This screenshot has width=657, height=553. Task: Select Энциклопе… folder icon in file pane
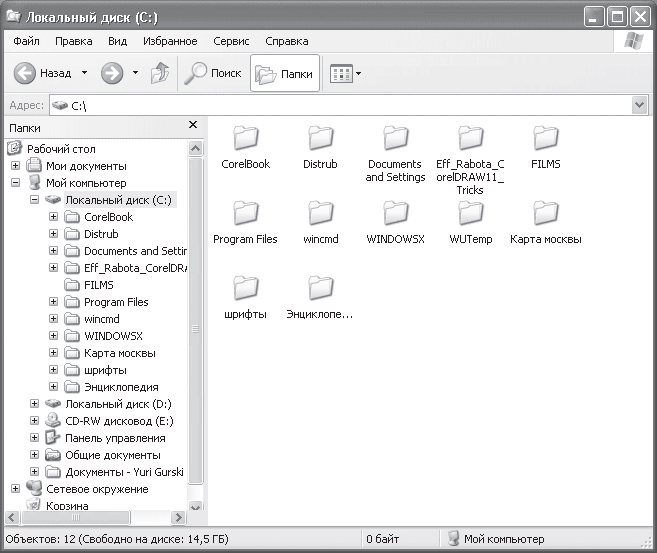[x=321, y=288]
